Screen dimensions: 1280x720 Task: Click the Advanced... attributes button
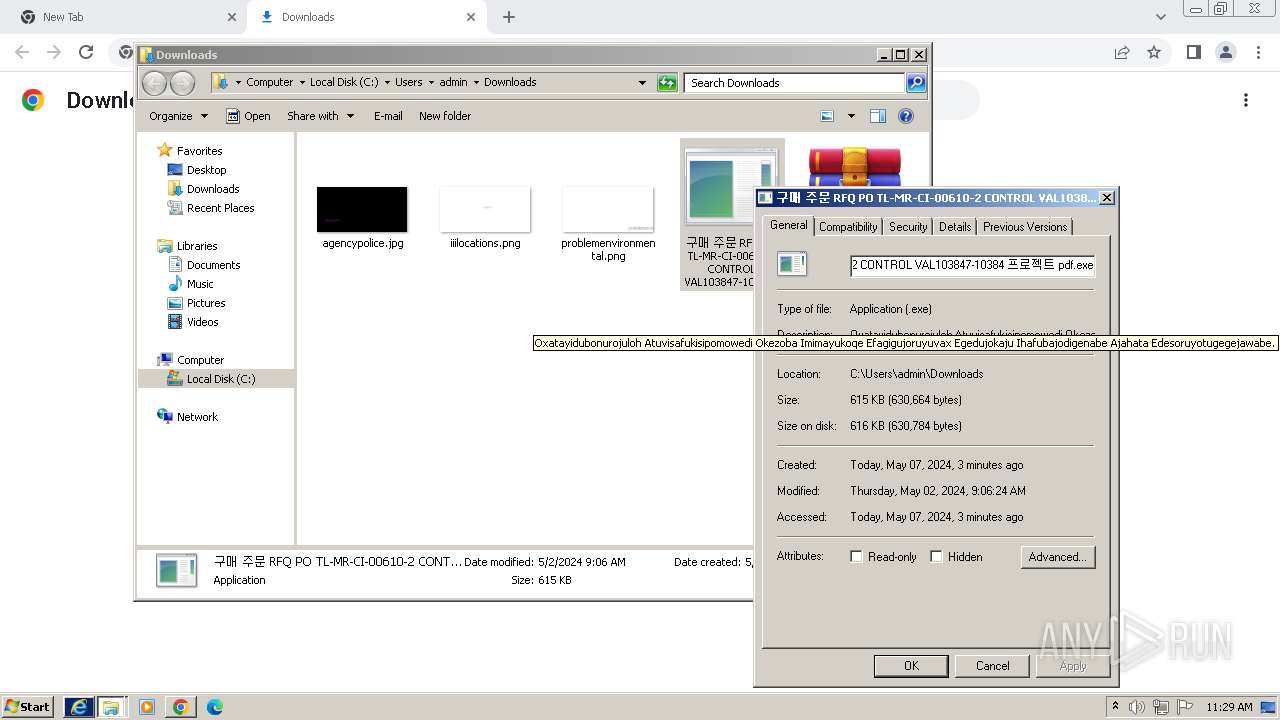pyautogui.click(x=1058, y=557)
